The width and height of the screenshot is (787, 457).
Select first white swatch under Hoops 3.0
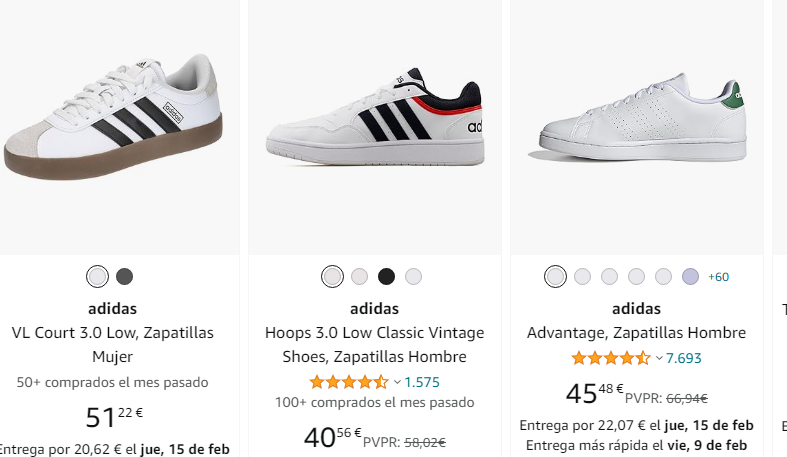(332, 276)
